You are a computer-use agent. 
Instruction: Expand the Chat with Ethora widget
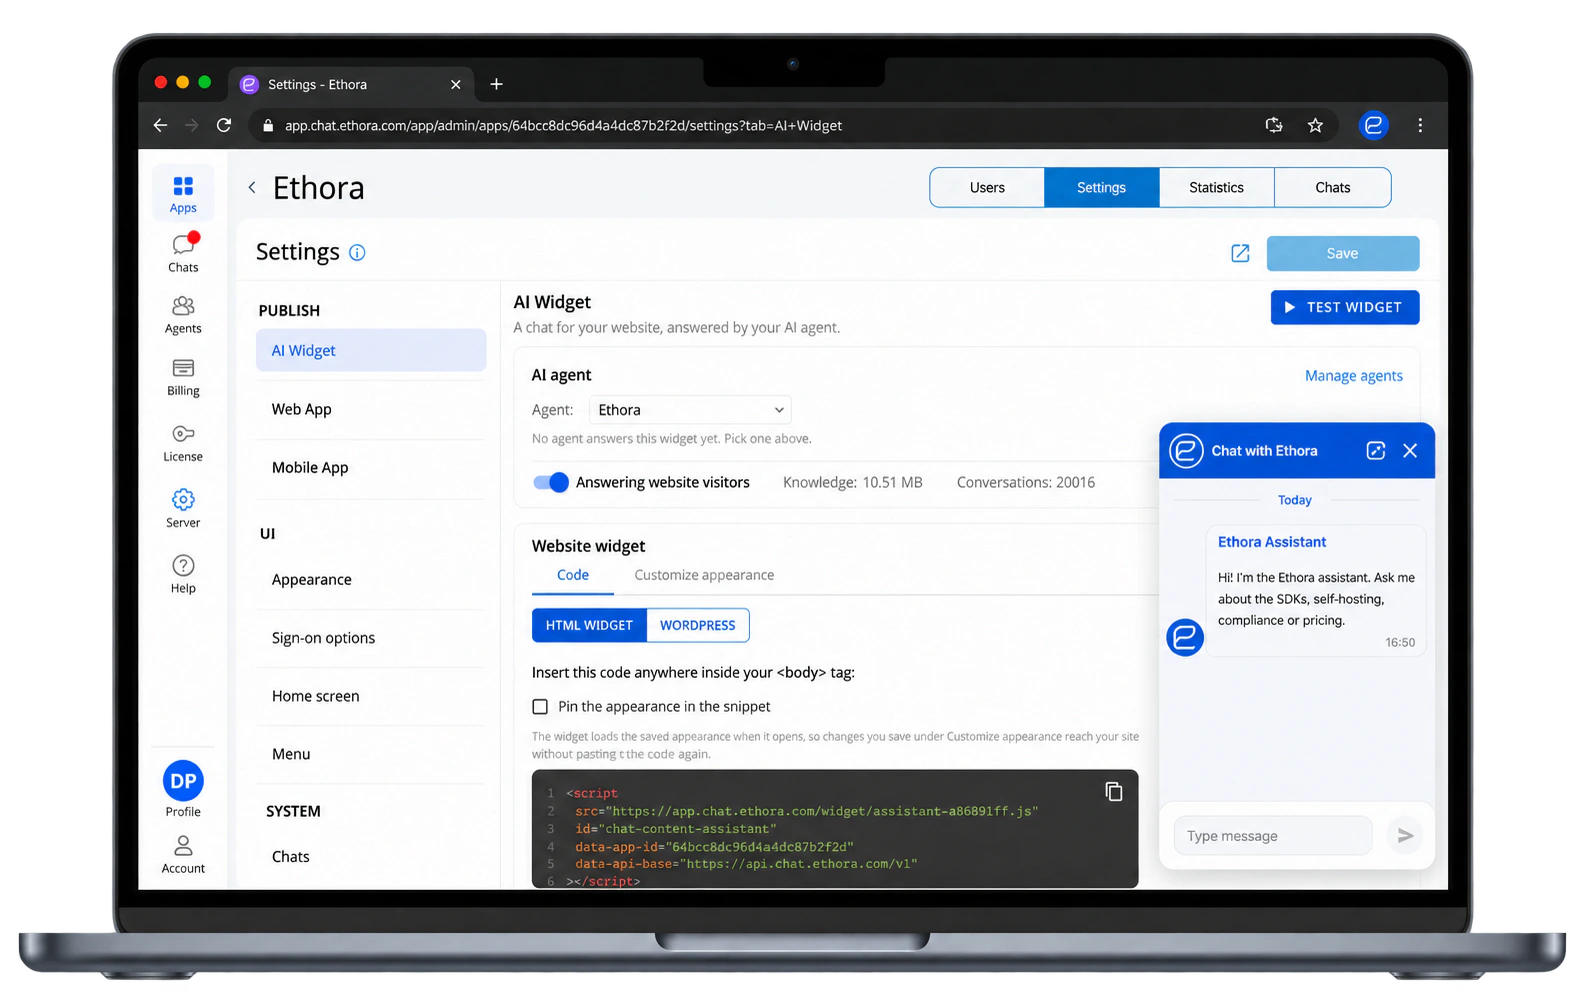[x=1375, y=451]
